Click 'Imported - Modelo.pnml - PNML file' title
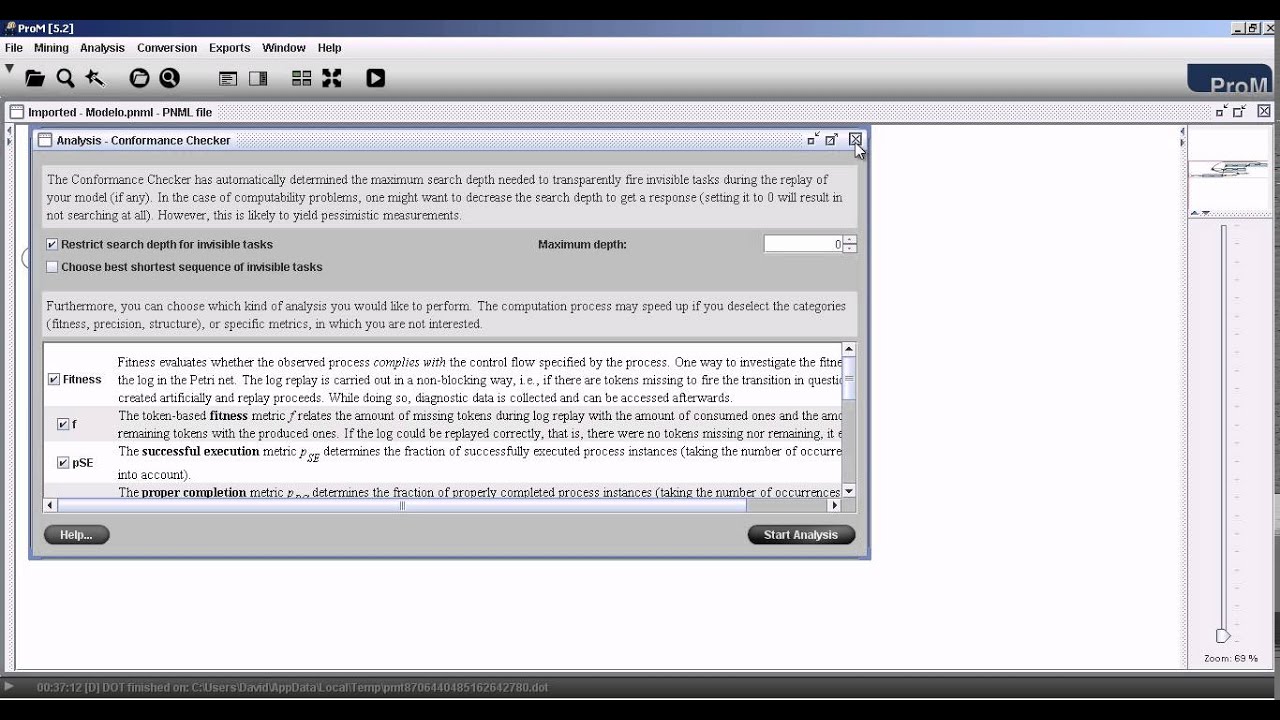 tap(120, 112)
